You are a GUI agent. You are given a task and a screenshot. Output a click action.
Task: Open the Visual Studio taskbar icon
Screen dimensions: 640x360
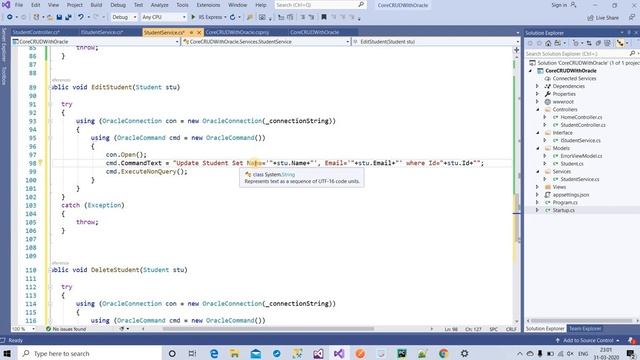pos(339,353)
